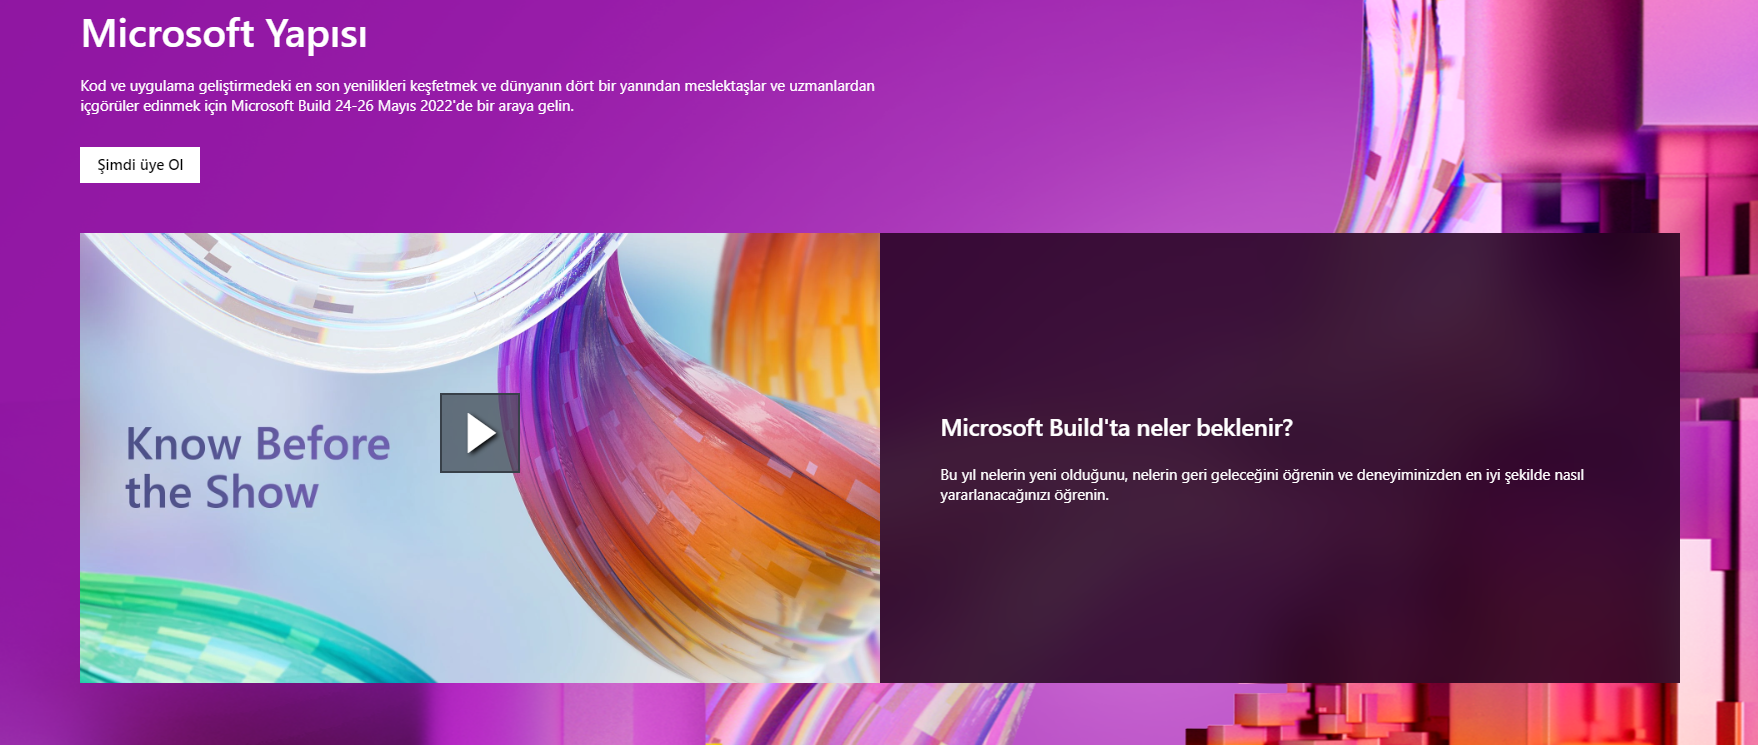
Task: Select the 'Microsoft Yapısı' page heading
Action: click(x=224, y=34)
